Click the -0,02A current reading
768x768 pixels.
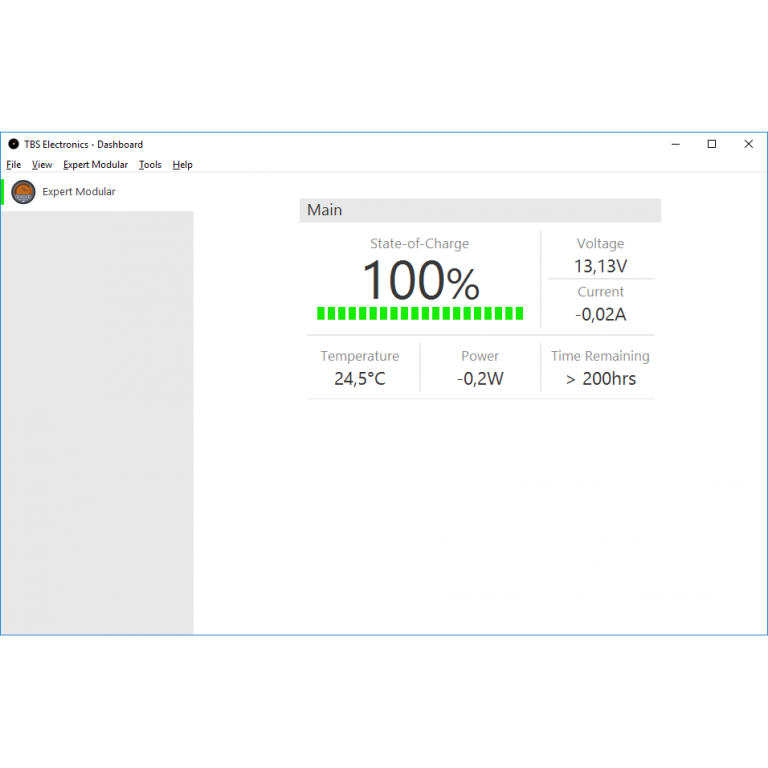600,314
